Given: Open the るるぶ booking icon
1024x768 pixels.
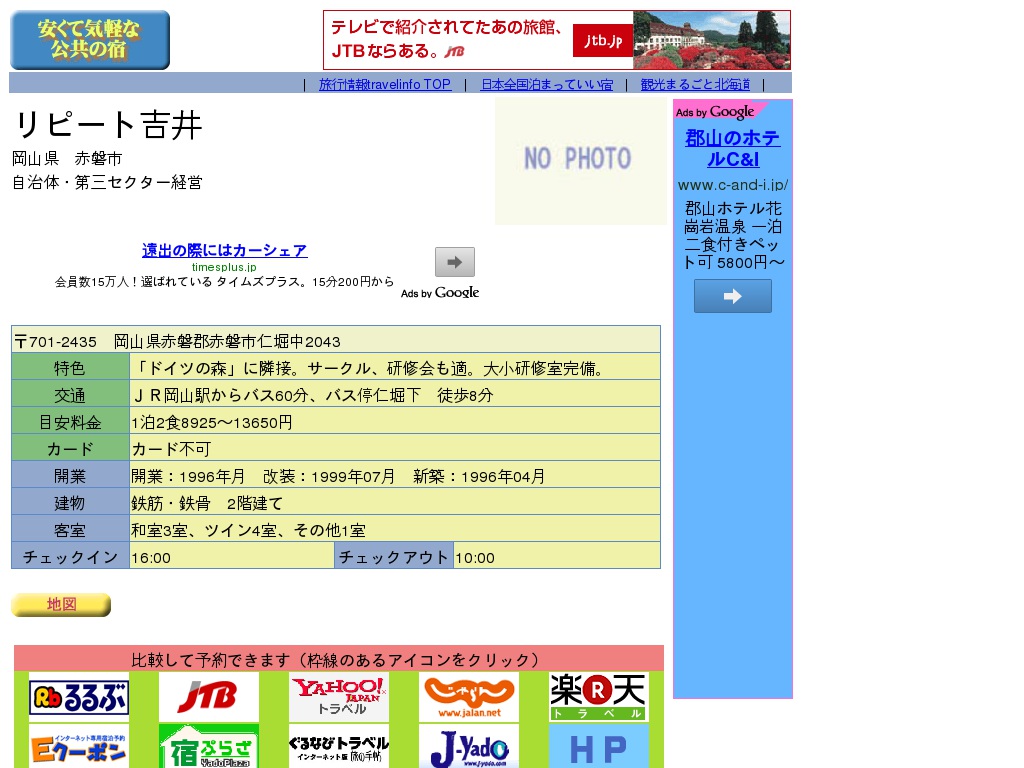Looking at the screenshot, I should (79, 697).
